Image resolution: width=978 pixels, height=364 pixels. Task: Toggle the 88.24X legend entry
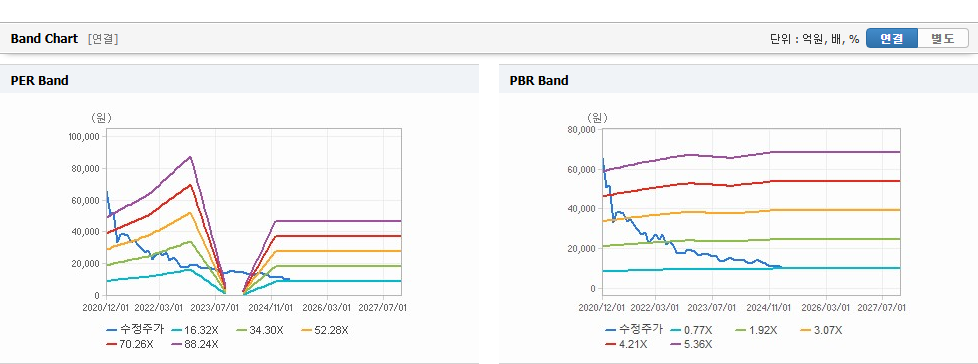195,344
